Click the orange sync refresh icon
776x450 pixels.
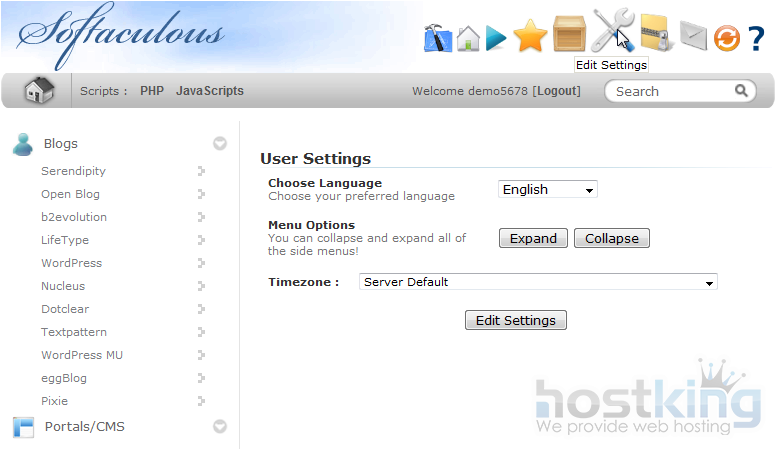coord(726,38)
